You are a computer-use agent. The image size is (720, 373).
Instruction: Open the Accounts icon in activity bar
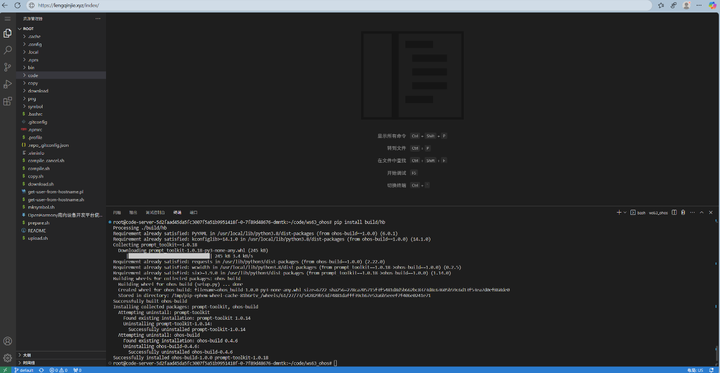pyautogui.click(x=7, y=341)
